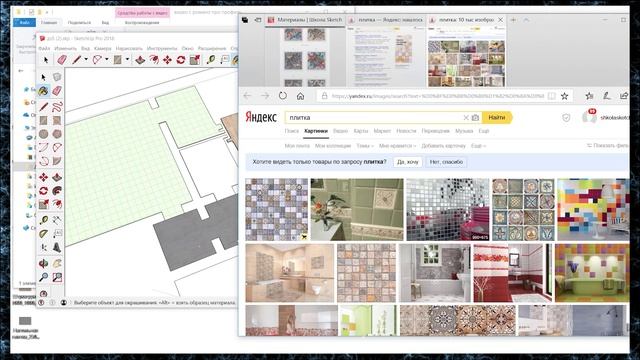Activate the 3D Text tool

[57, 247]
